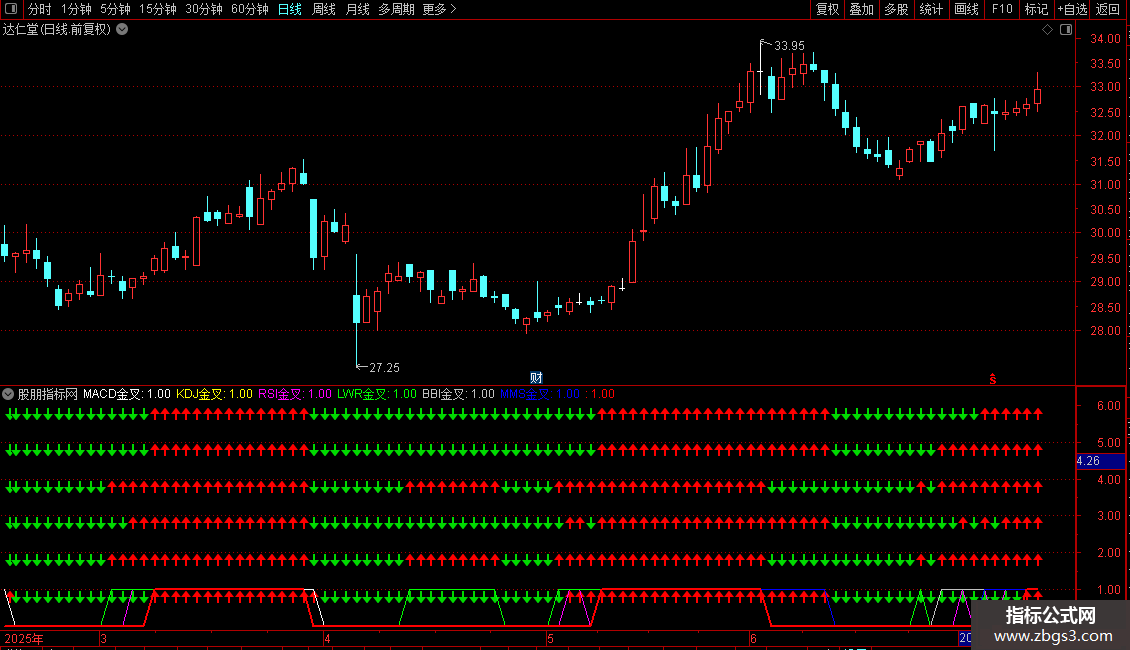The image size is (1130, 650).
Task: Click the 标记 mark button
Action: [1036, 9]
